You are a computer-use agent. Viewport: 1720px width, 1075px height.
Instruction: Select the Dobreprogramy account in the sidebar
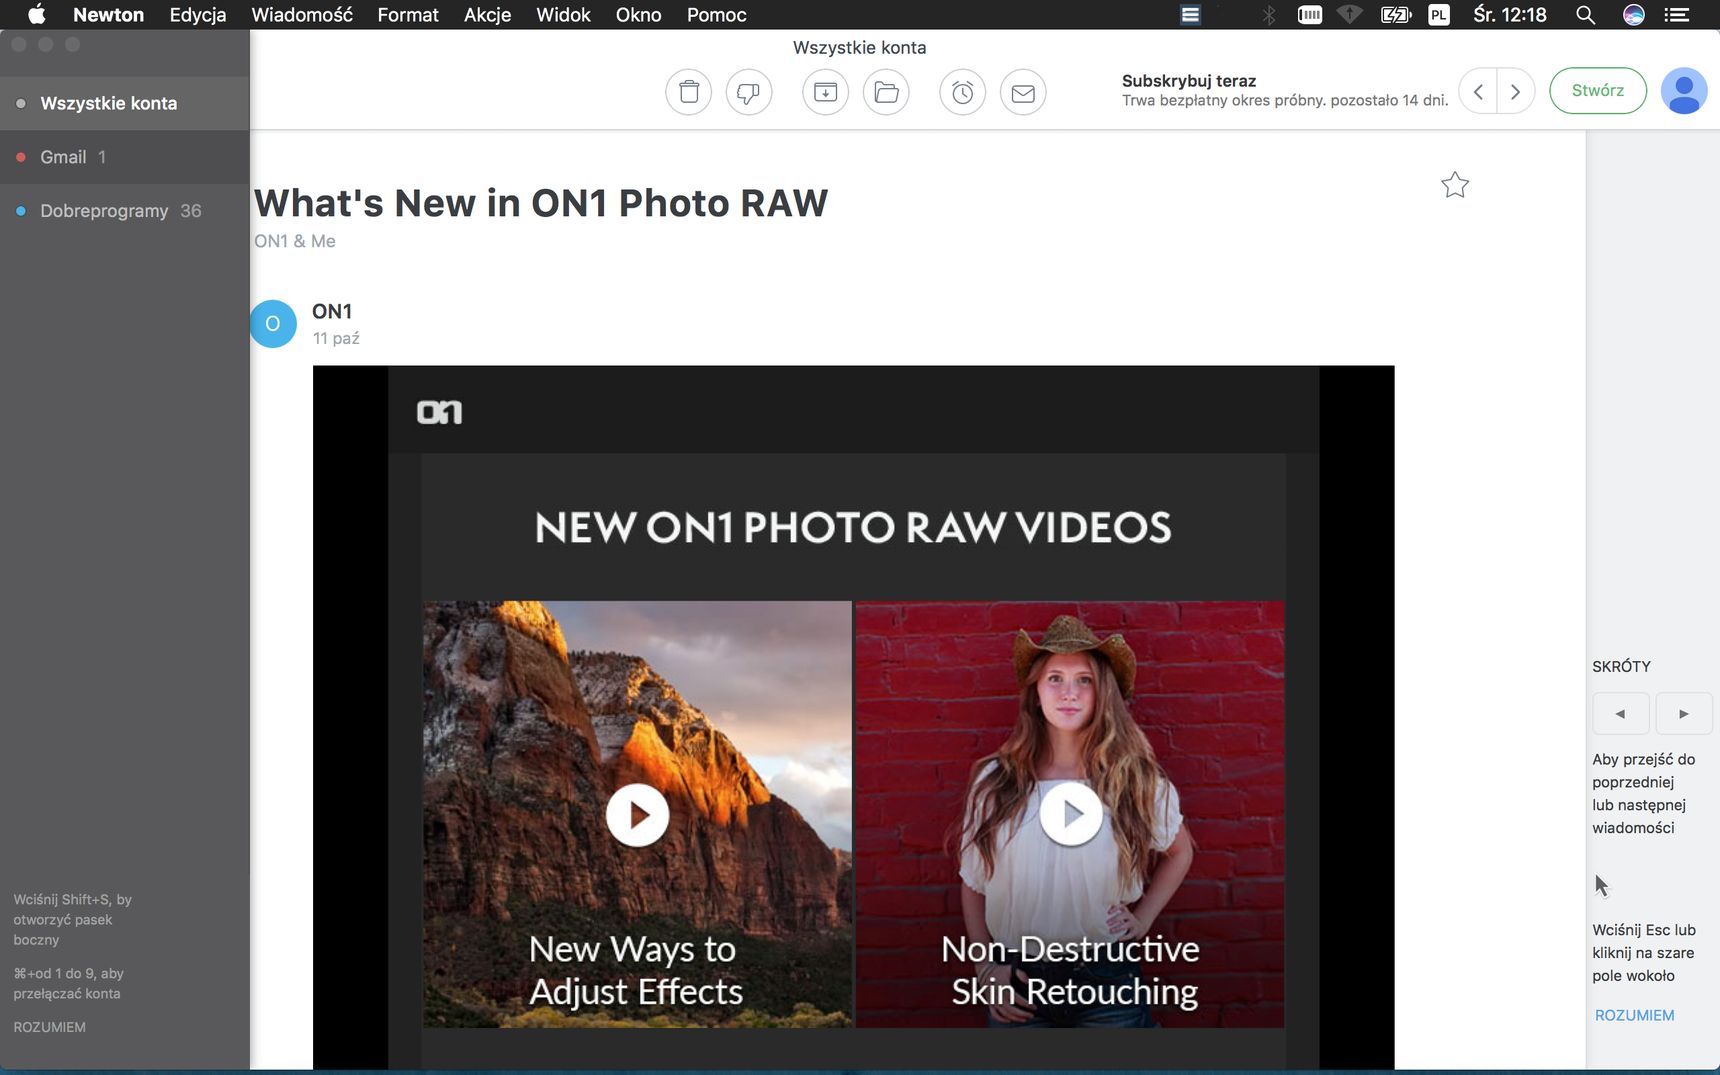click(124, 211)
